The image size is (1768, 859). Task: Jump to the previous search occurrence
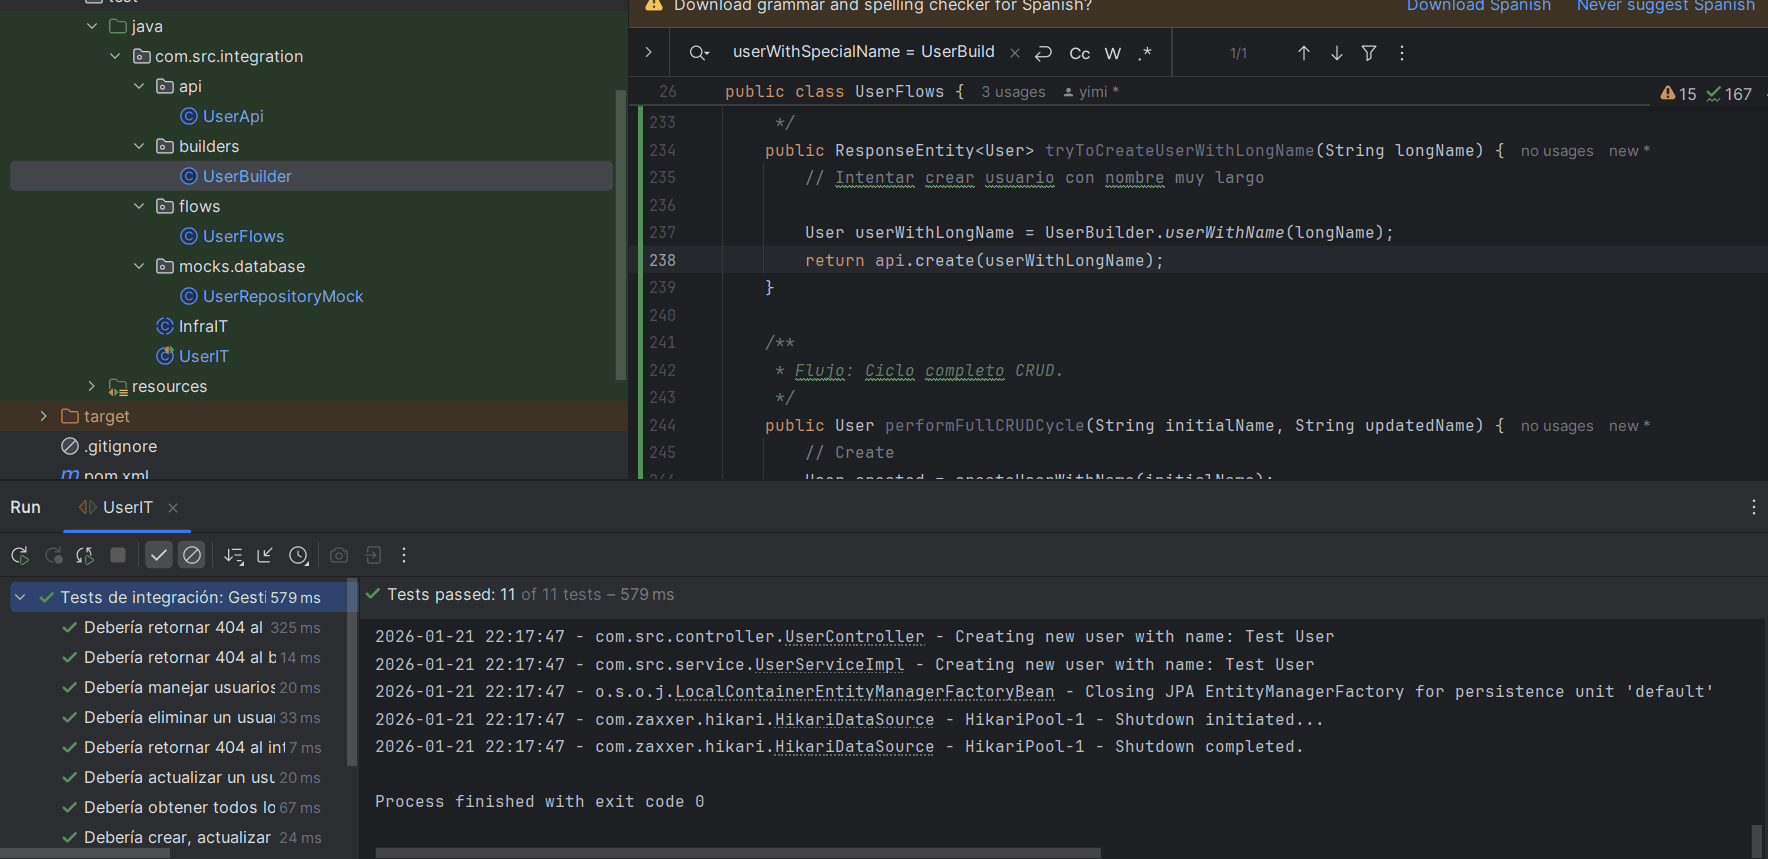(1303, 53)
